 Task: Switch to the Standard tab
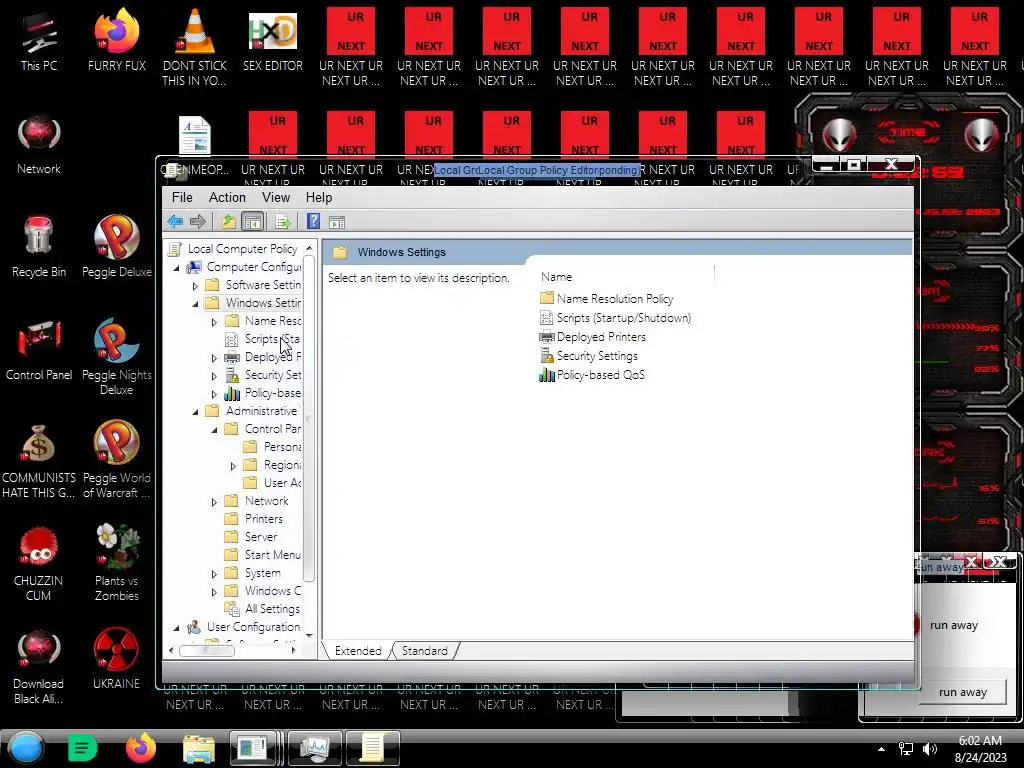click(x=424, y=651)
